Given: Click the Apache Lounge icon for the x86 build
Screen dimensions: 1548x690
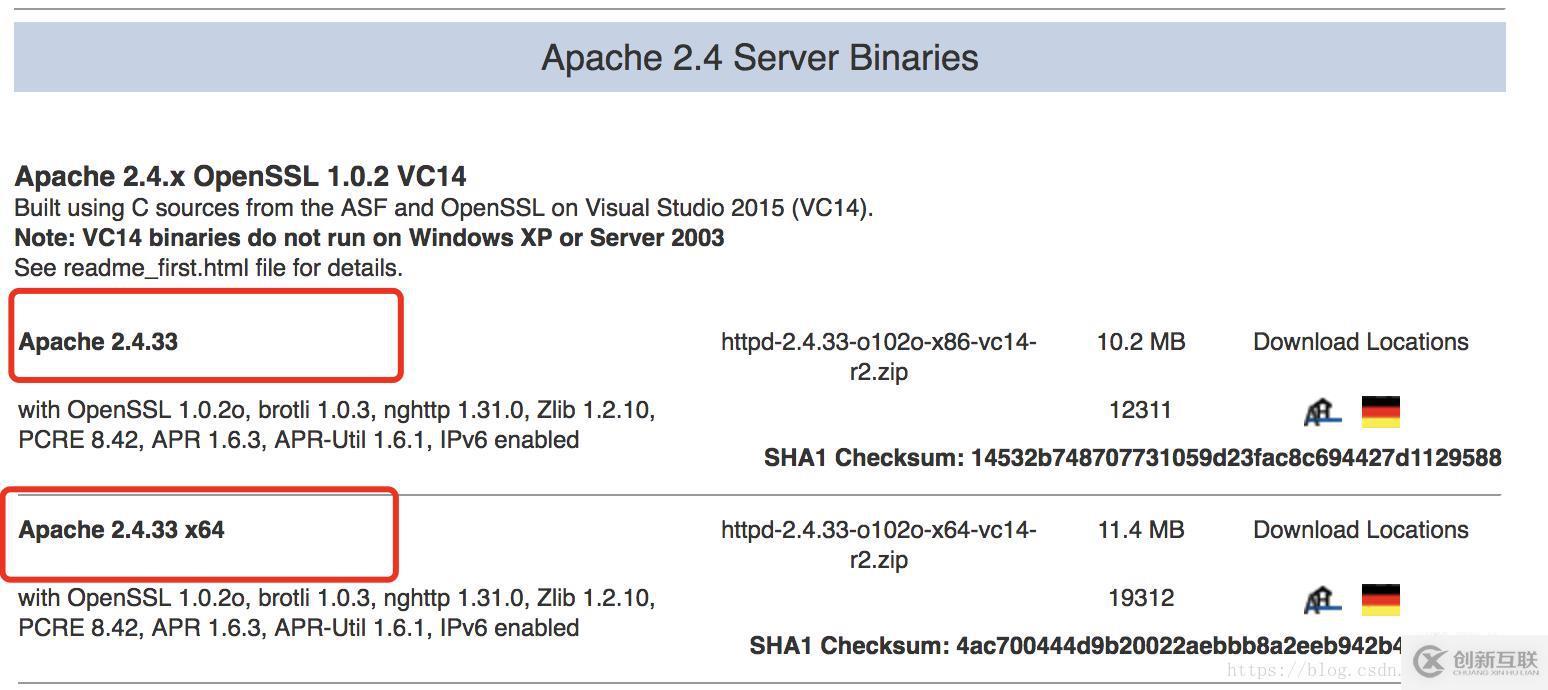Looking at the screenshot, I should 1322,411.
